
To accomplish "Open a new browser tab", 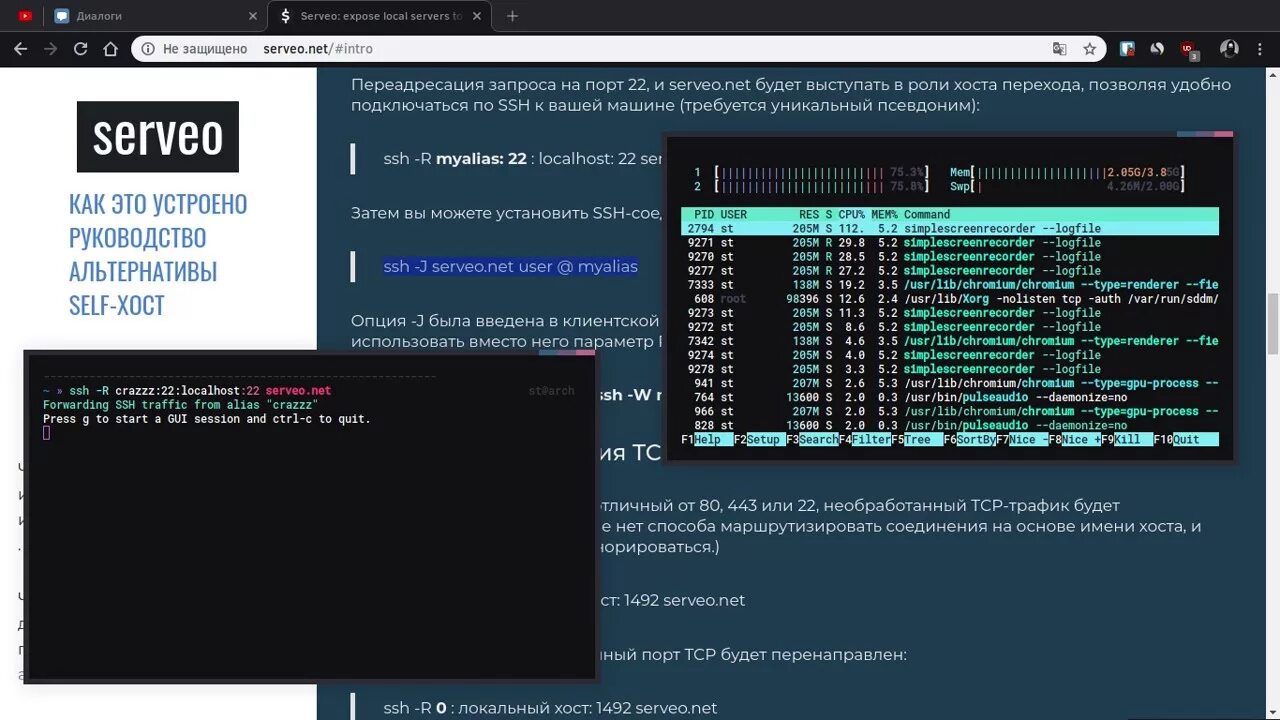I will (x=512, y=16).
